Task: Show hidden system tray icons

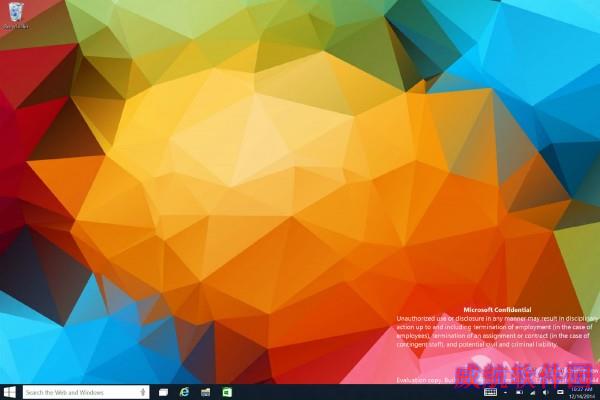Action: point(505,393)
